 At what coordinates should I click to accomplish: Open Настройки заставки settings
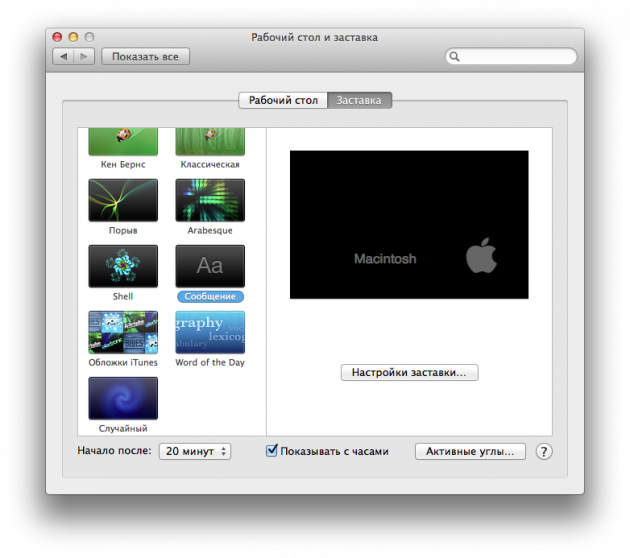pos(409,372)
